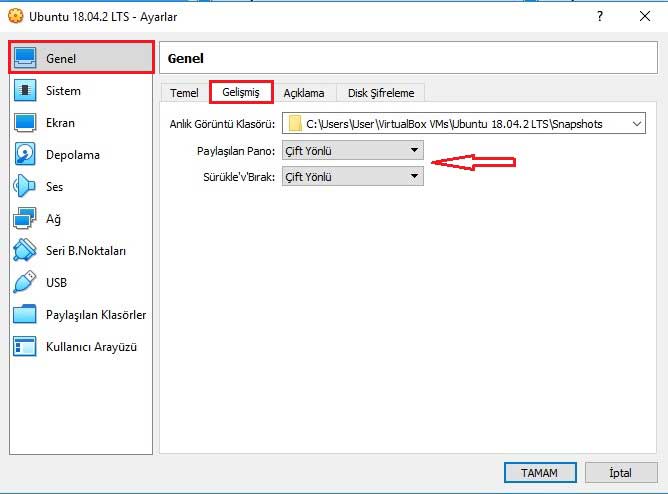Open Ekran display icon
The width and height of the screenshot is (668, 494).
(x=25, y=123)
